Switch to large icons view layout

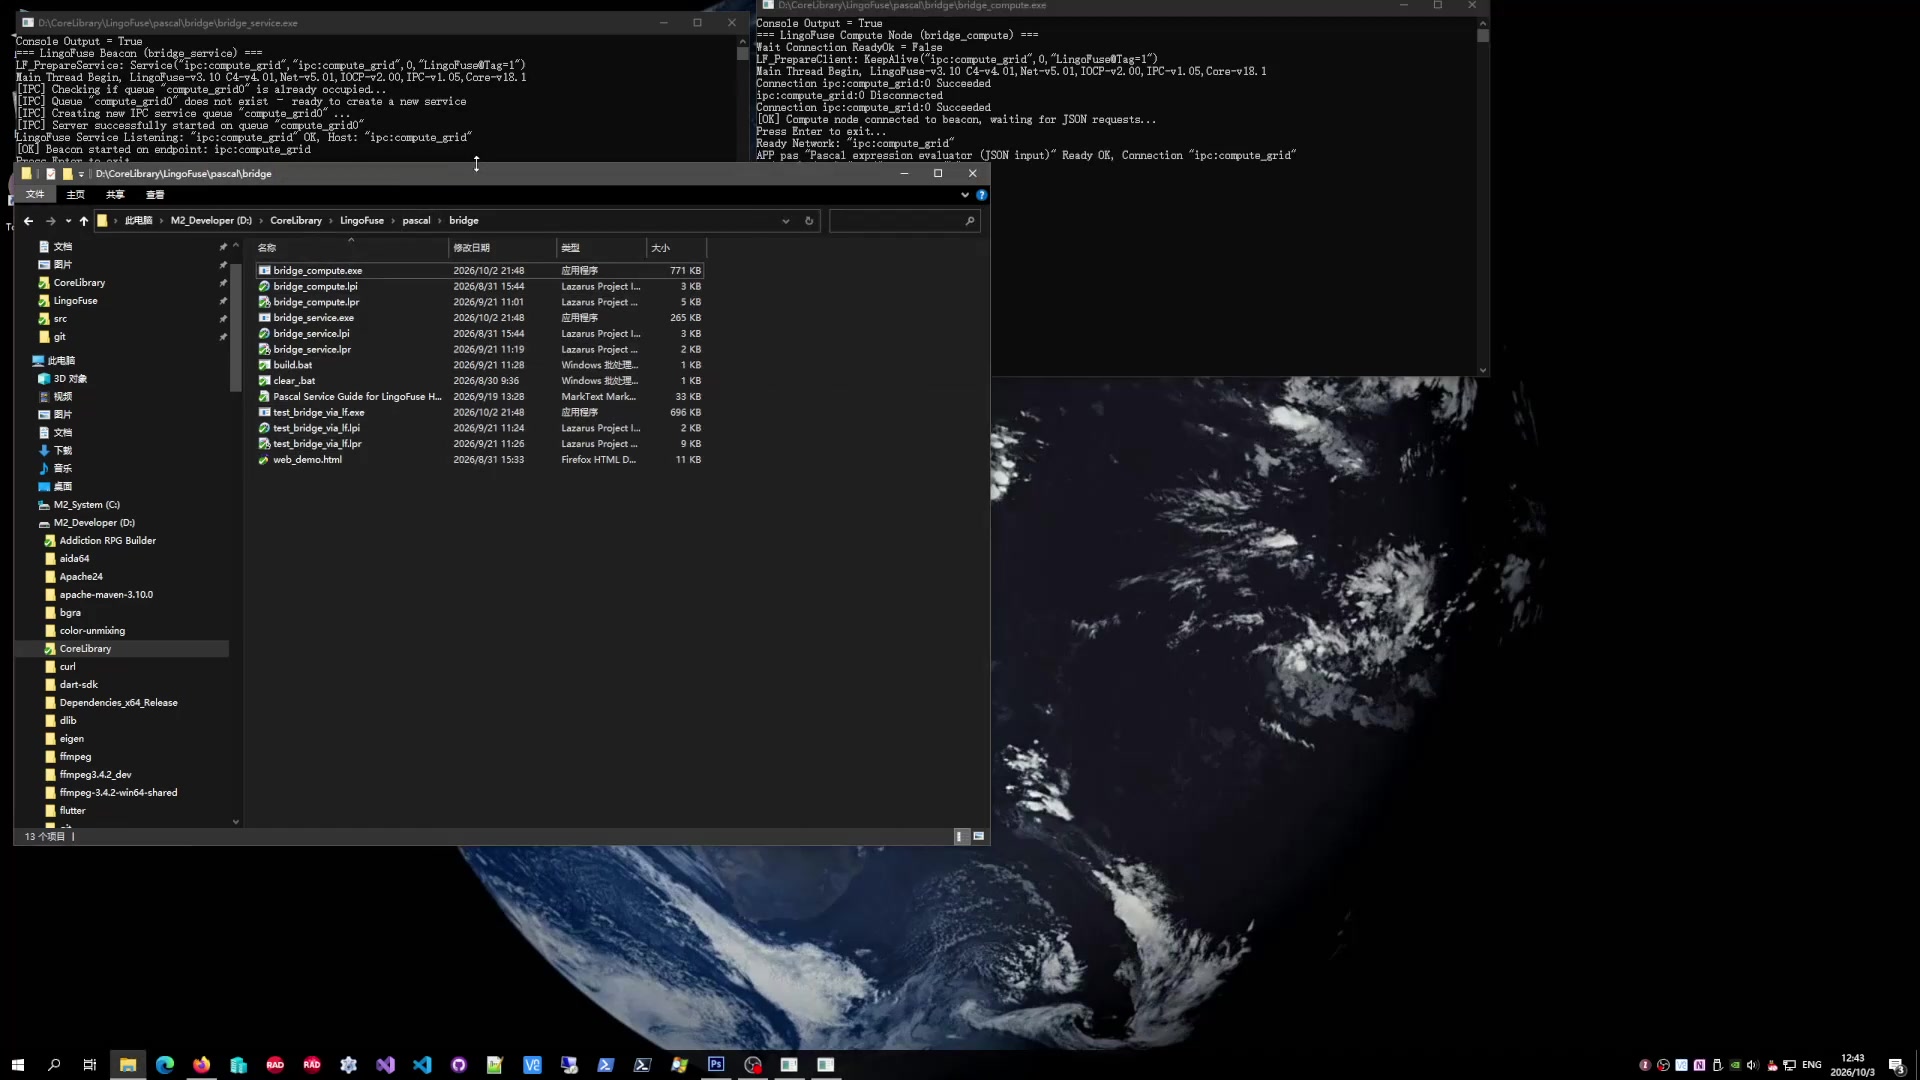point(979,837)
